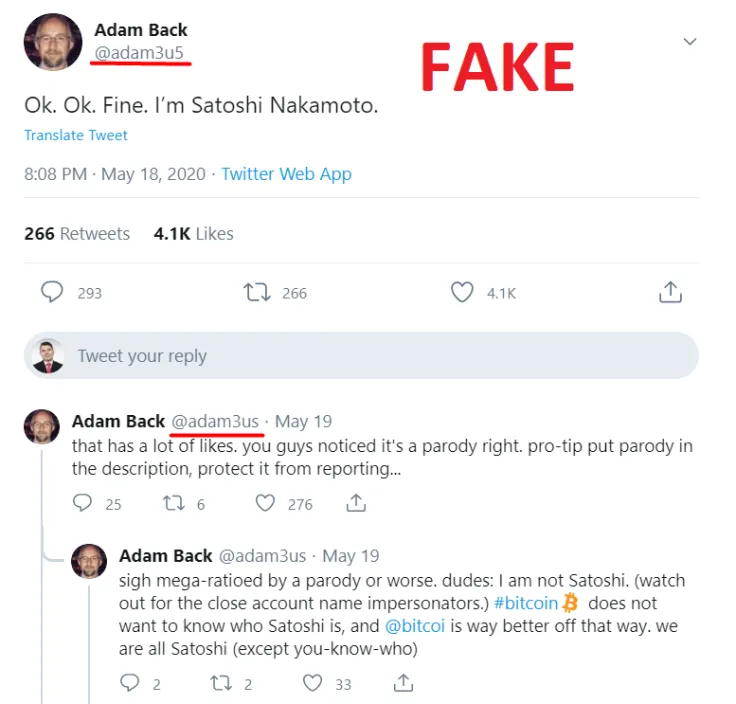Click the reply icon on the main tweet
This screenshot has width=736, height=704.
(x=52, y=292)
